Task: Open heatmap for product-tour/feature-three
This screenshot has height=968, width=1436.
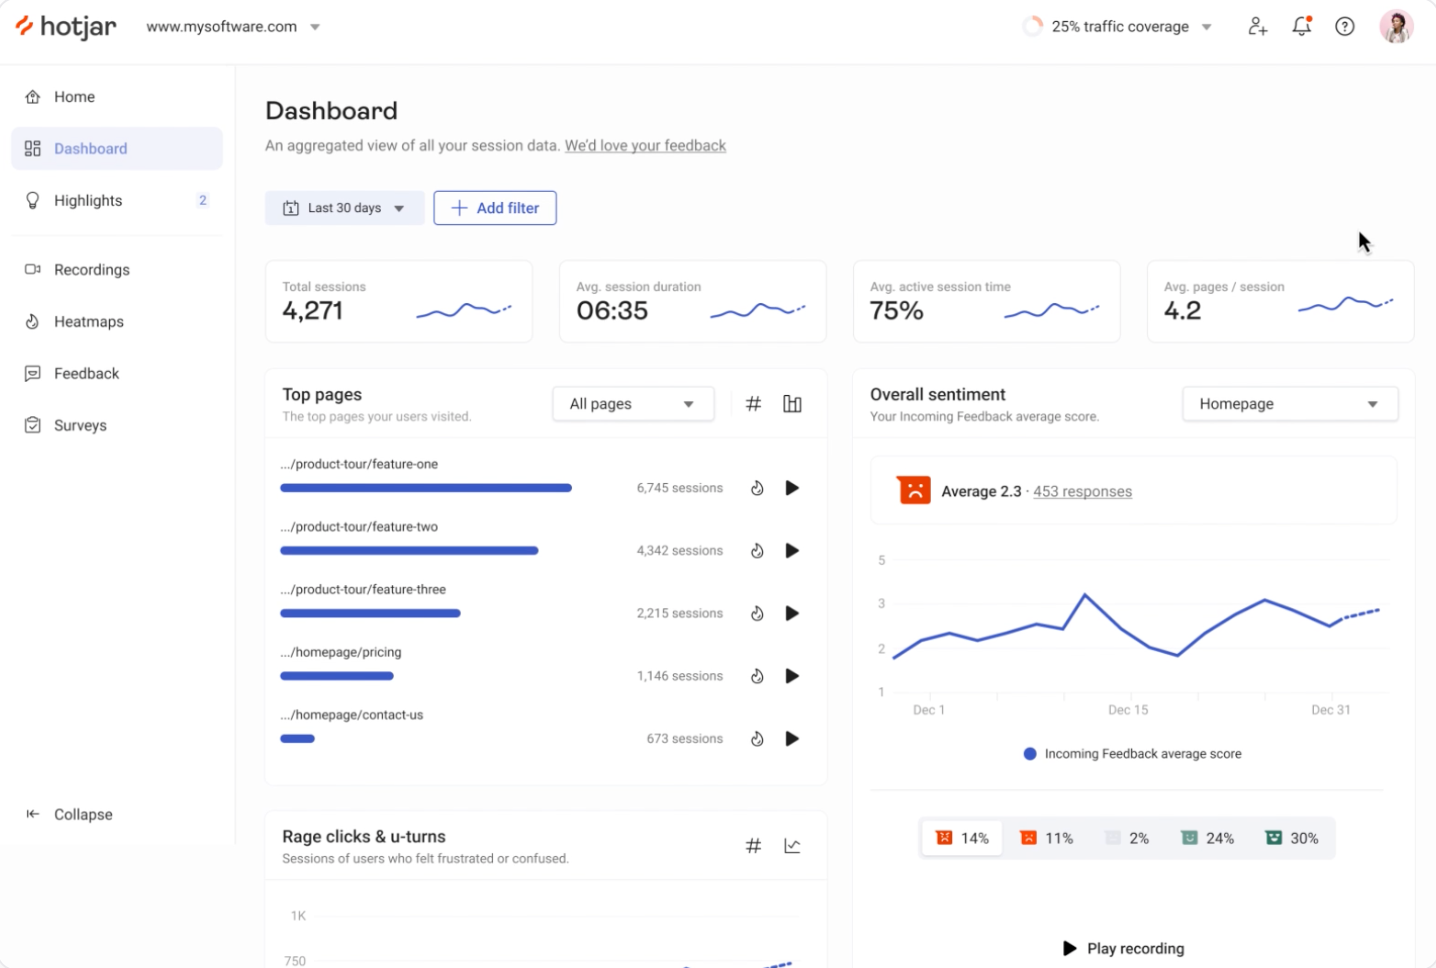Action: [x=757, y=613]
